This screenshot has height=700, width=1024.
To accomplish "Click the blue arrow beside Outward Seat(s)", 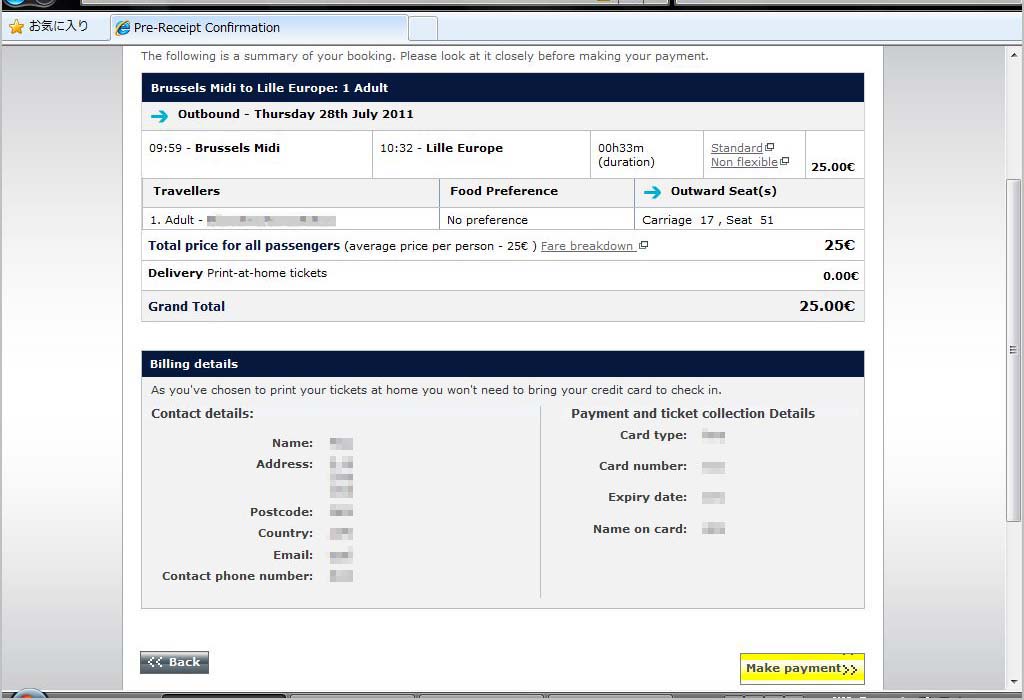I will 653,192.
